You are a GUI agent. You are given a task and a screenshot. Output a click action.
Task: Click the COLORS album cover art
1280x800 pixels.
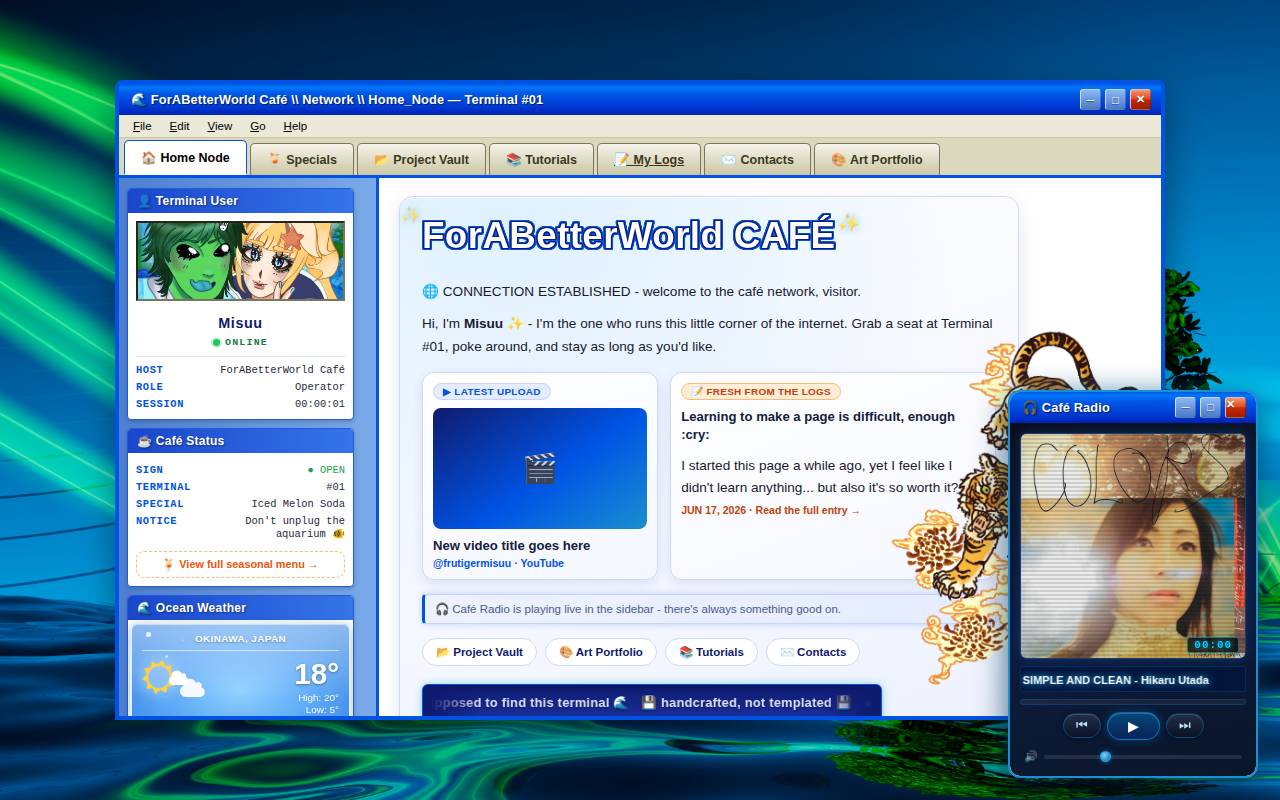(x=1133, y=545)
